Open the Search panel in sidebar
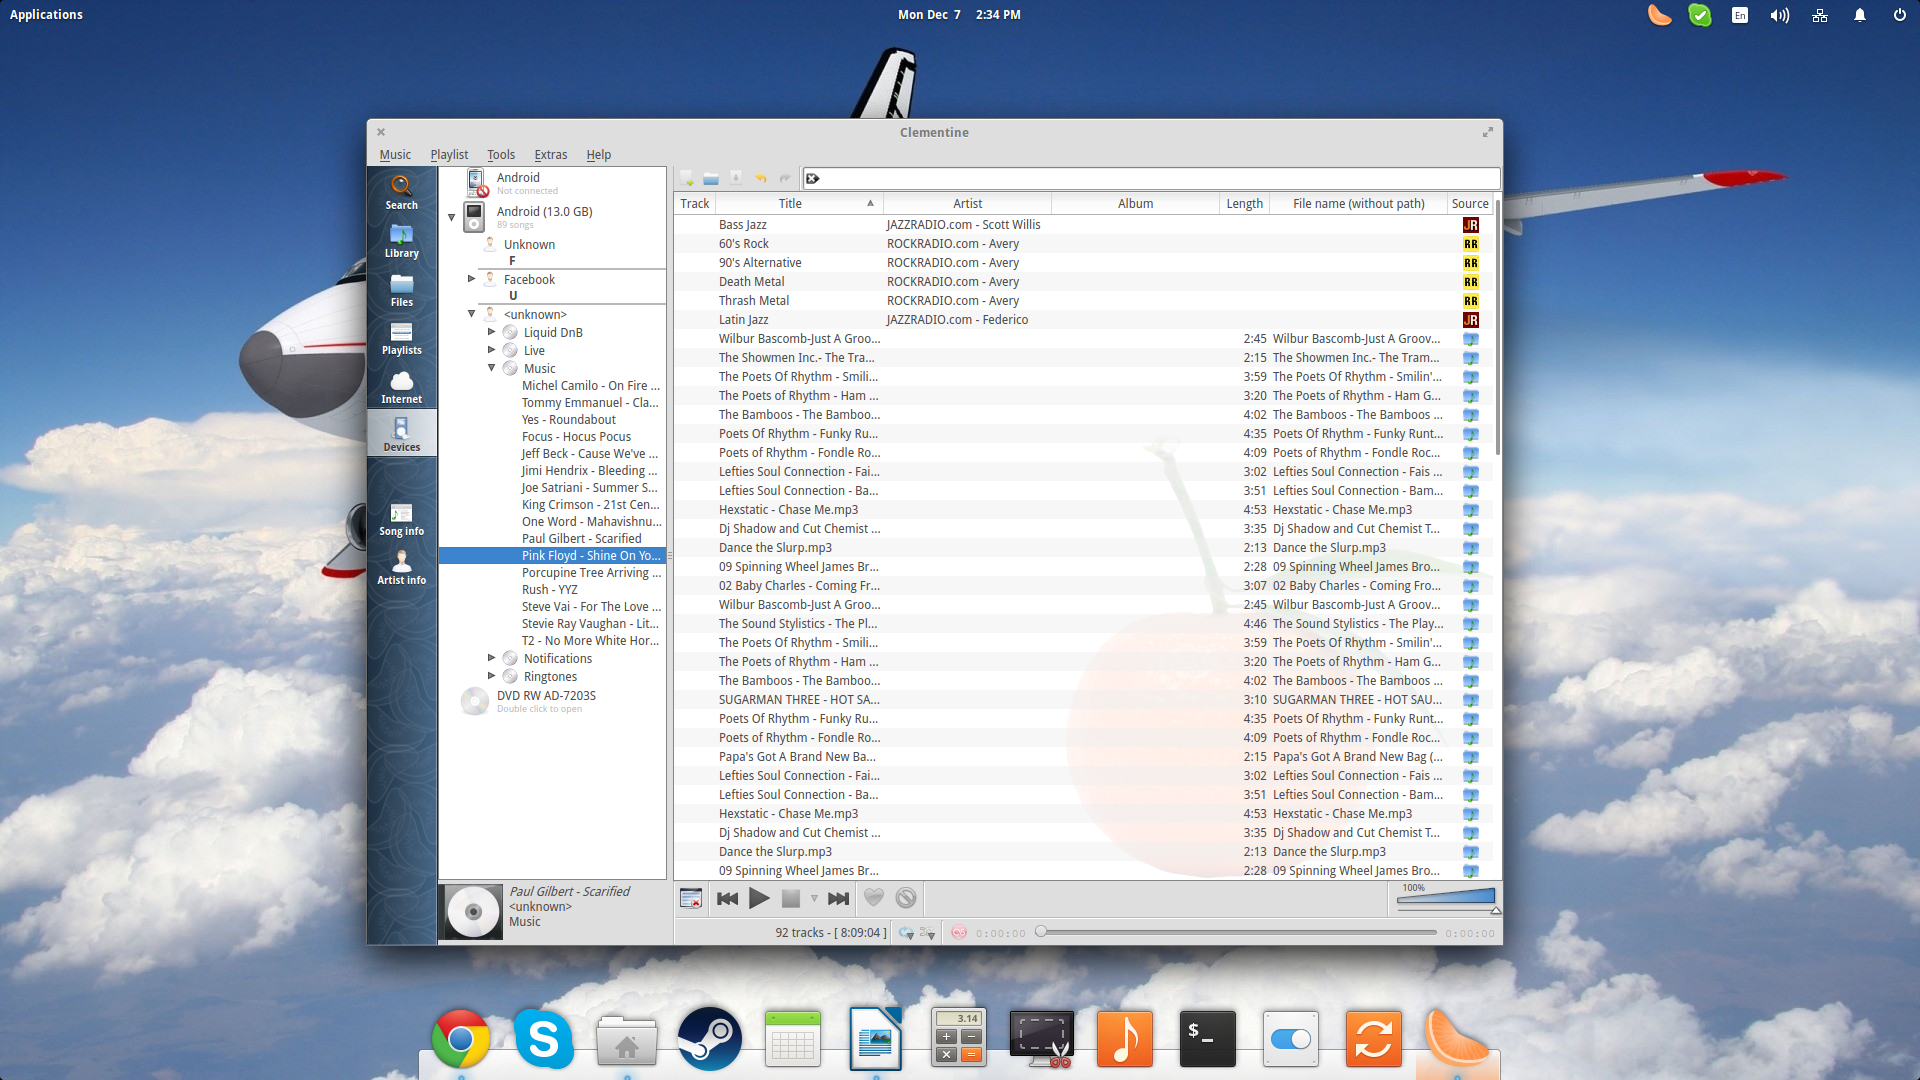1920x1080 pixels. (401, 192)
